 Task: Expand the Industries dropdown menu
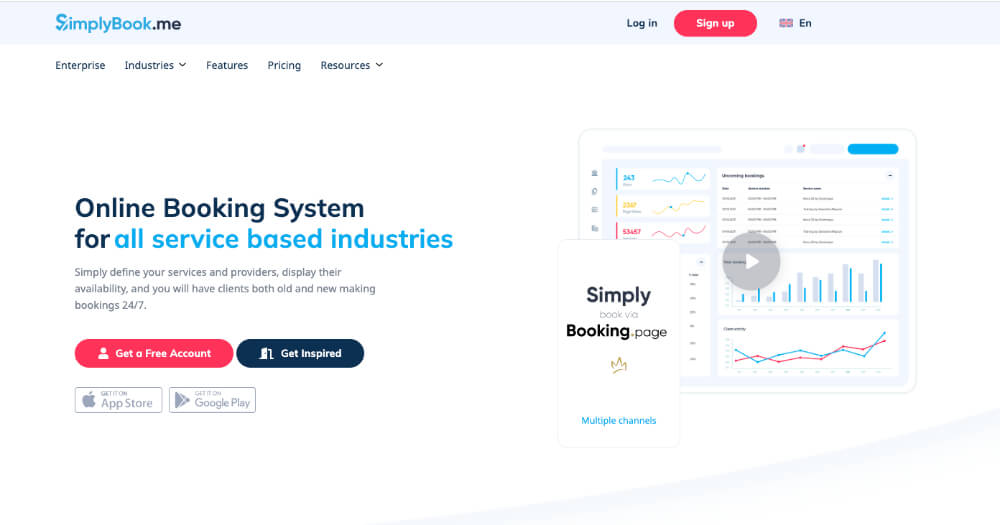coord(155,65)
